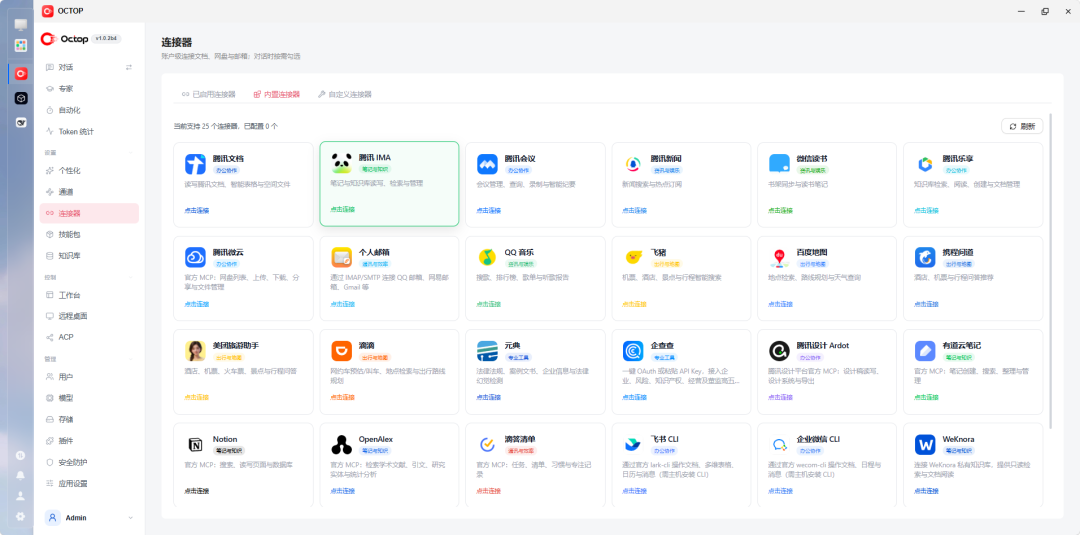The height and width of the screenshot is (535, 1080).
Task: Open 对话 in the sidebar
Action: (90, 67)
